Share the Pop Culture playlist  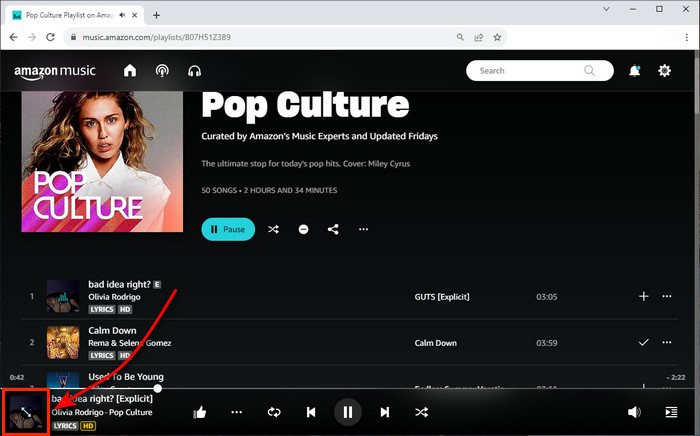(333, 229)
